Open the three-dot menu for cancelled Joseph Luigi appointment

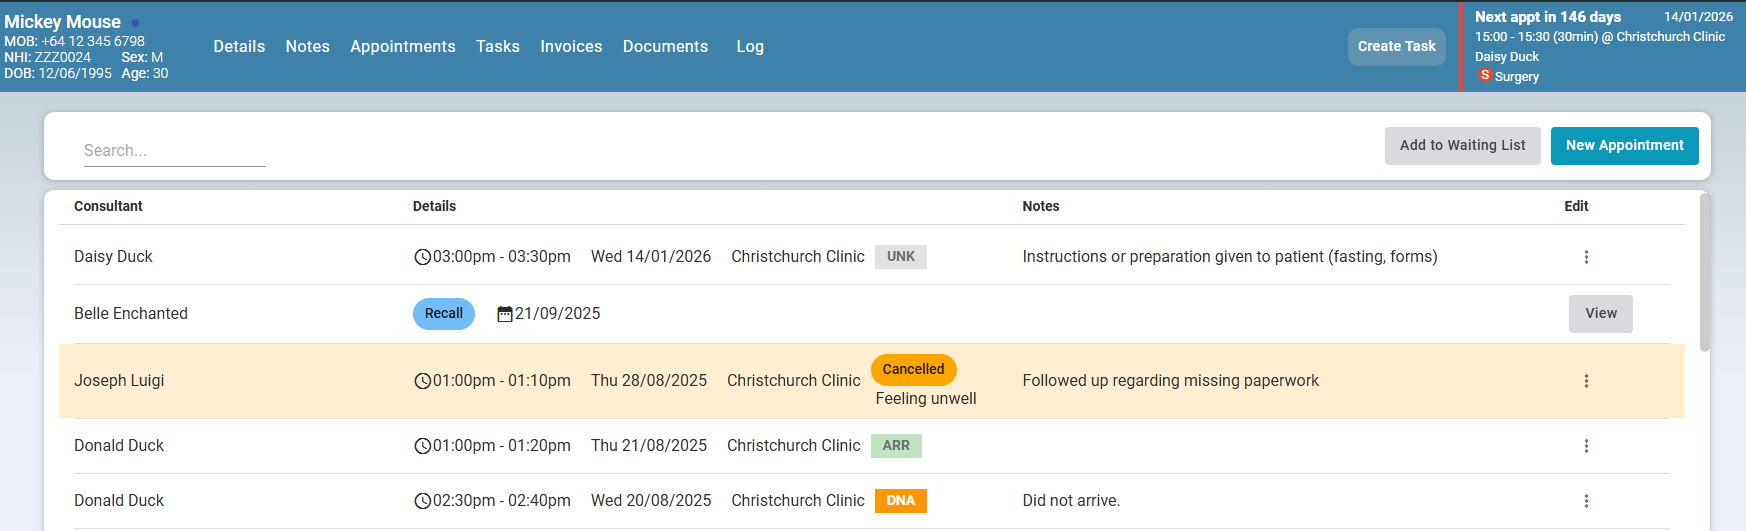tap(1586, 381)
